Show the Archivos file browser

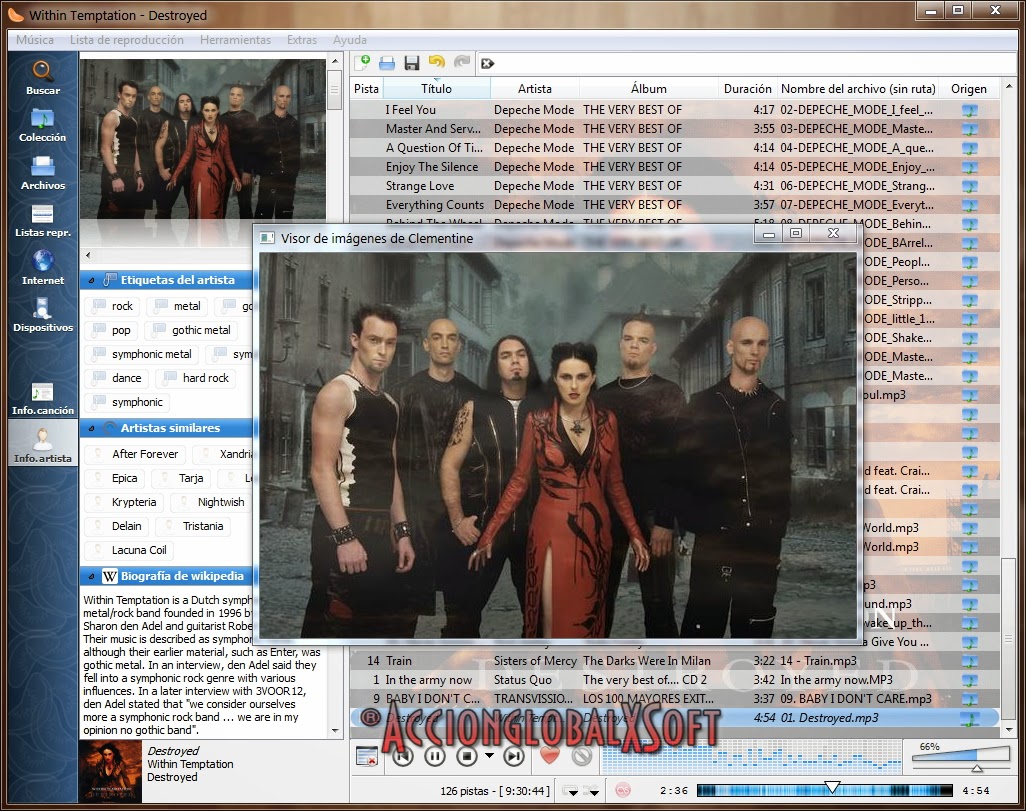[x=43, y=173]
